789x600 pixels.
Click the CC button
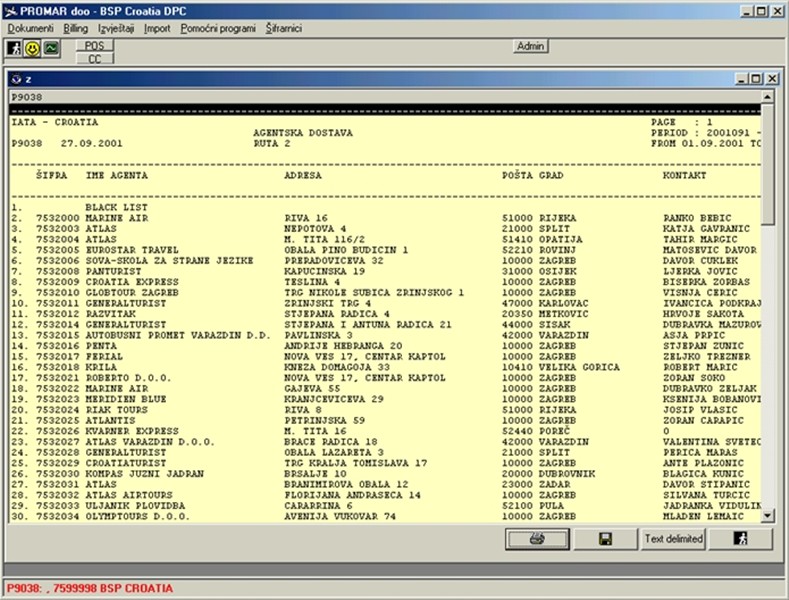[x=95, y=59]
